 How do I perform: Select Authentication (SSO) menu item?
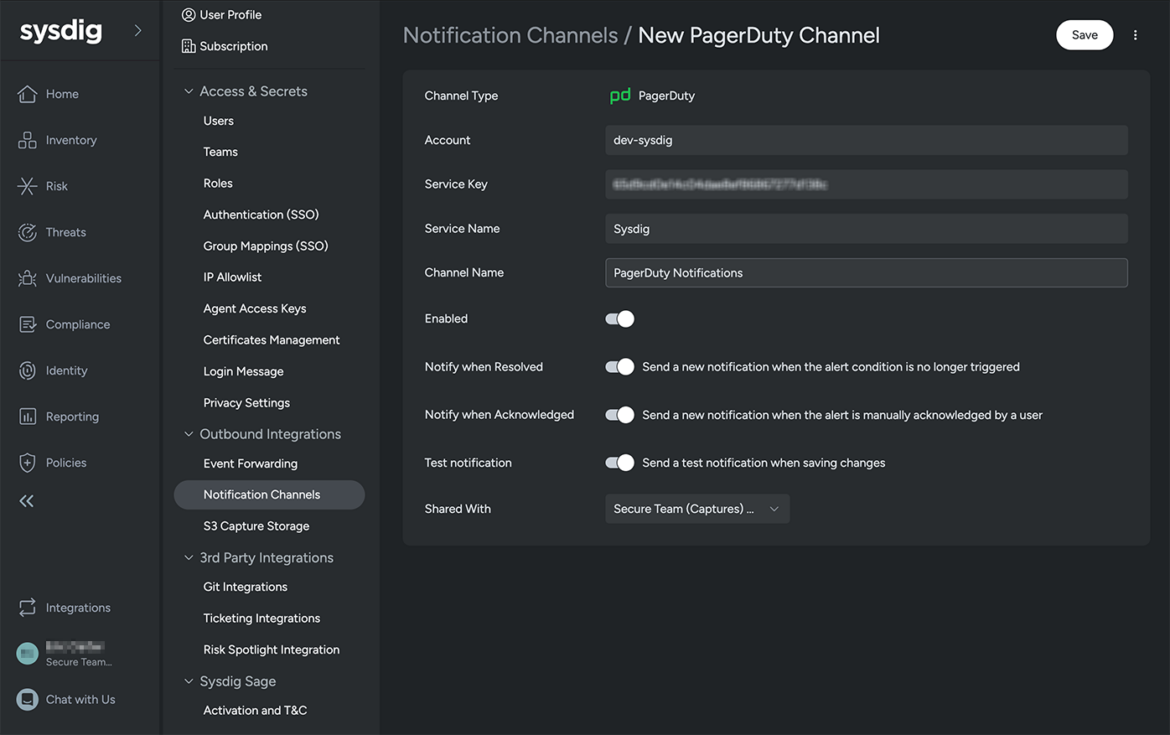click(261, 214)
